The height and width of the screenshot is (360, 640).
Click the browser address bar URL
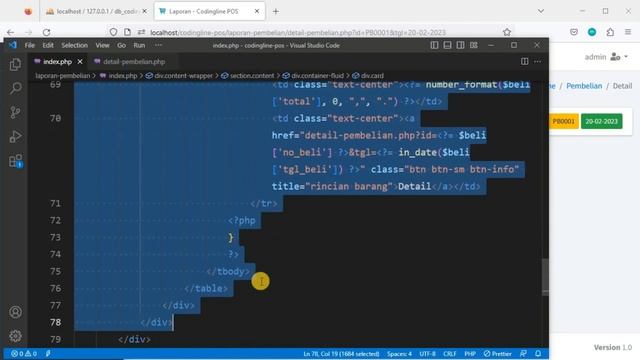pyautogui.click(x=298, y=32)
